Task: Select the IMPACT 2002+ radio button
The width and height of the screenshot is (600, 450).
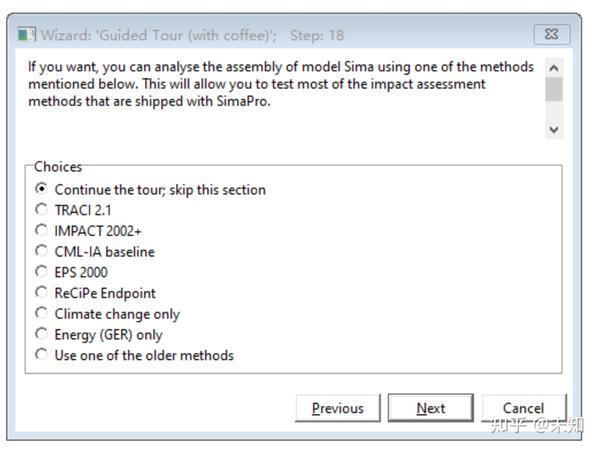Action: click(41, 231)
